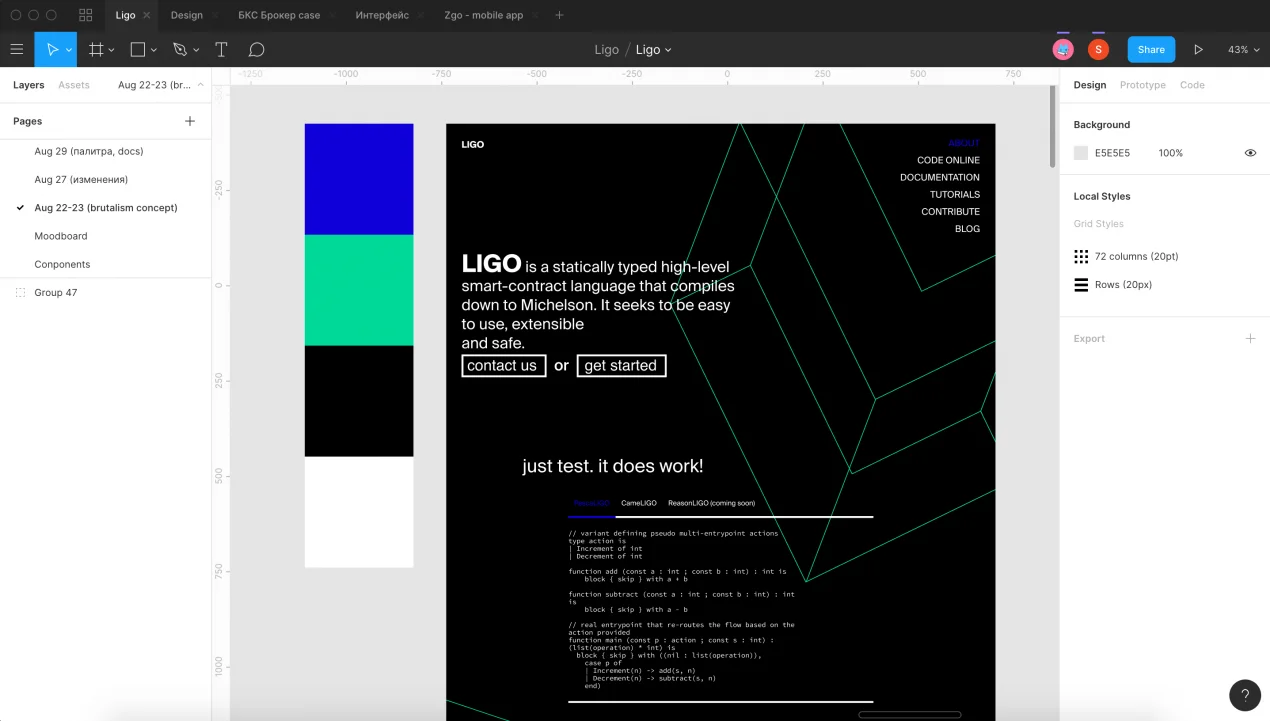
Task: Open the Assets panel tab
Action: 74,85
